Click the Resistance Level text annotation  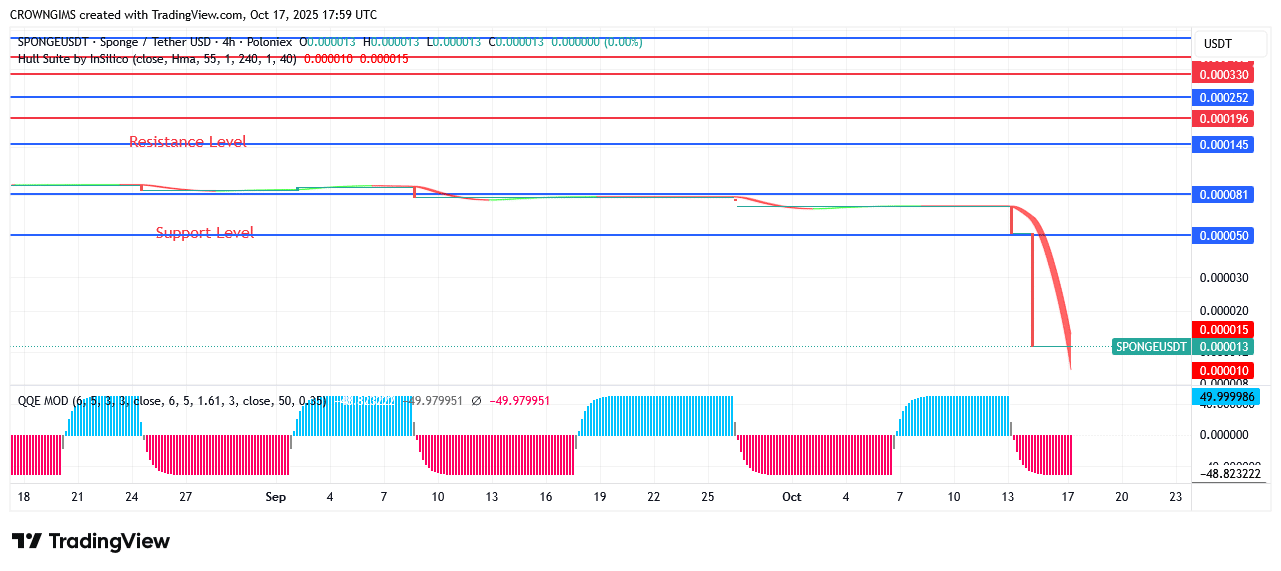(187, 142)
